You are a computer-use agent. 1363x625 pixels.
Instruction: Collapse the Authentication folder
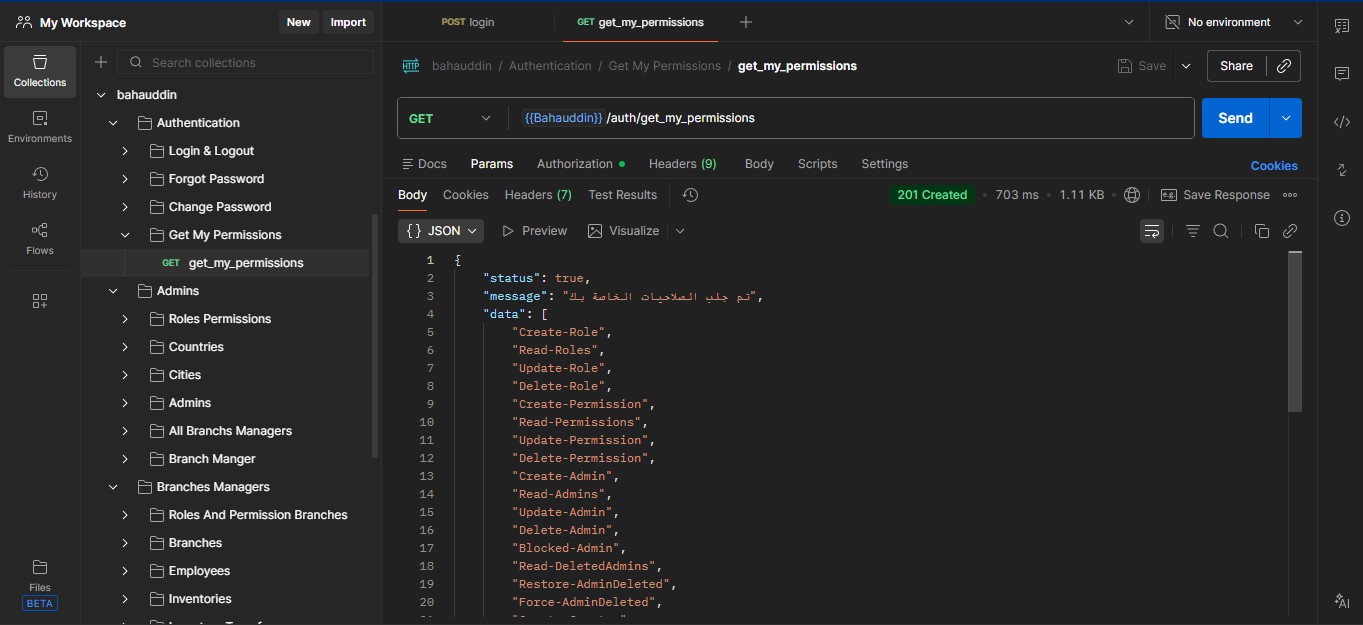113,123
